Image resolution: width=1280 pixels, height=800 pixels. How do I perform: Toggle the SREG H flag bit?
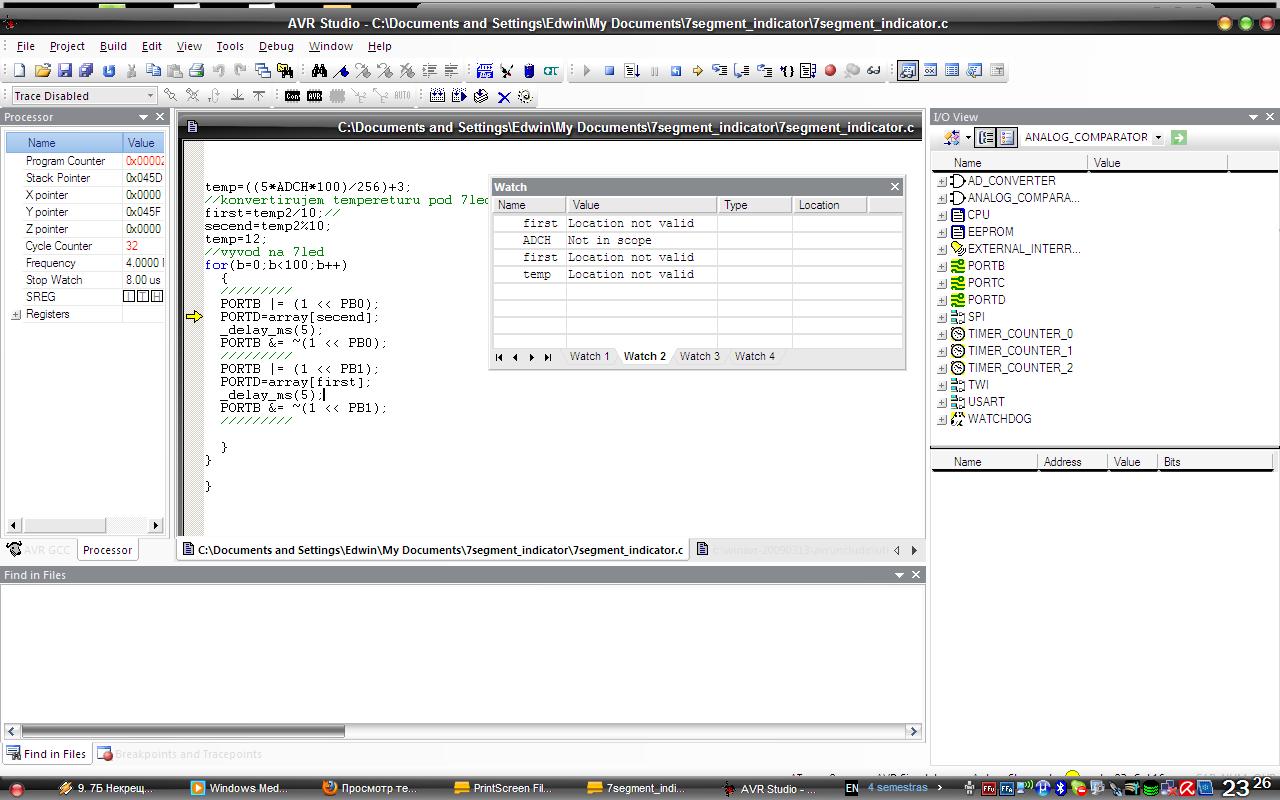point(157,297)
